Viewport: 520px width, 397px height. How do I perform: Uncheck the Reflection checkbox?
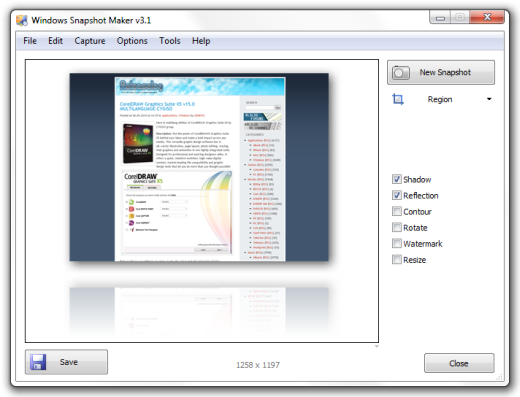click(x=397, y=195)
